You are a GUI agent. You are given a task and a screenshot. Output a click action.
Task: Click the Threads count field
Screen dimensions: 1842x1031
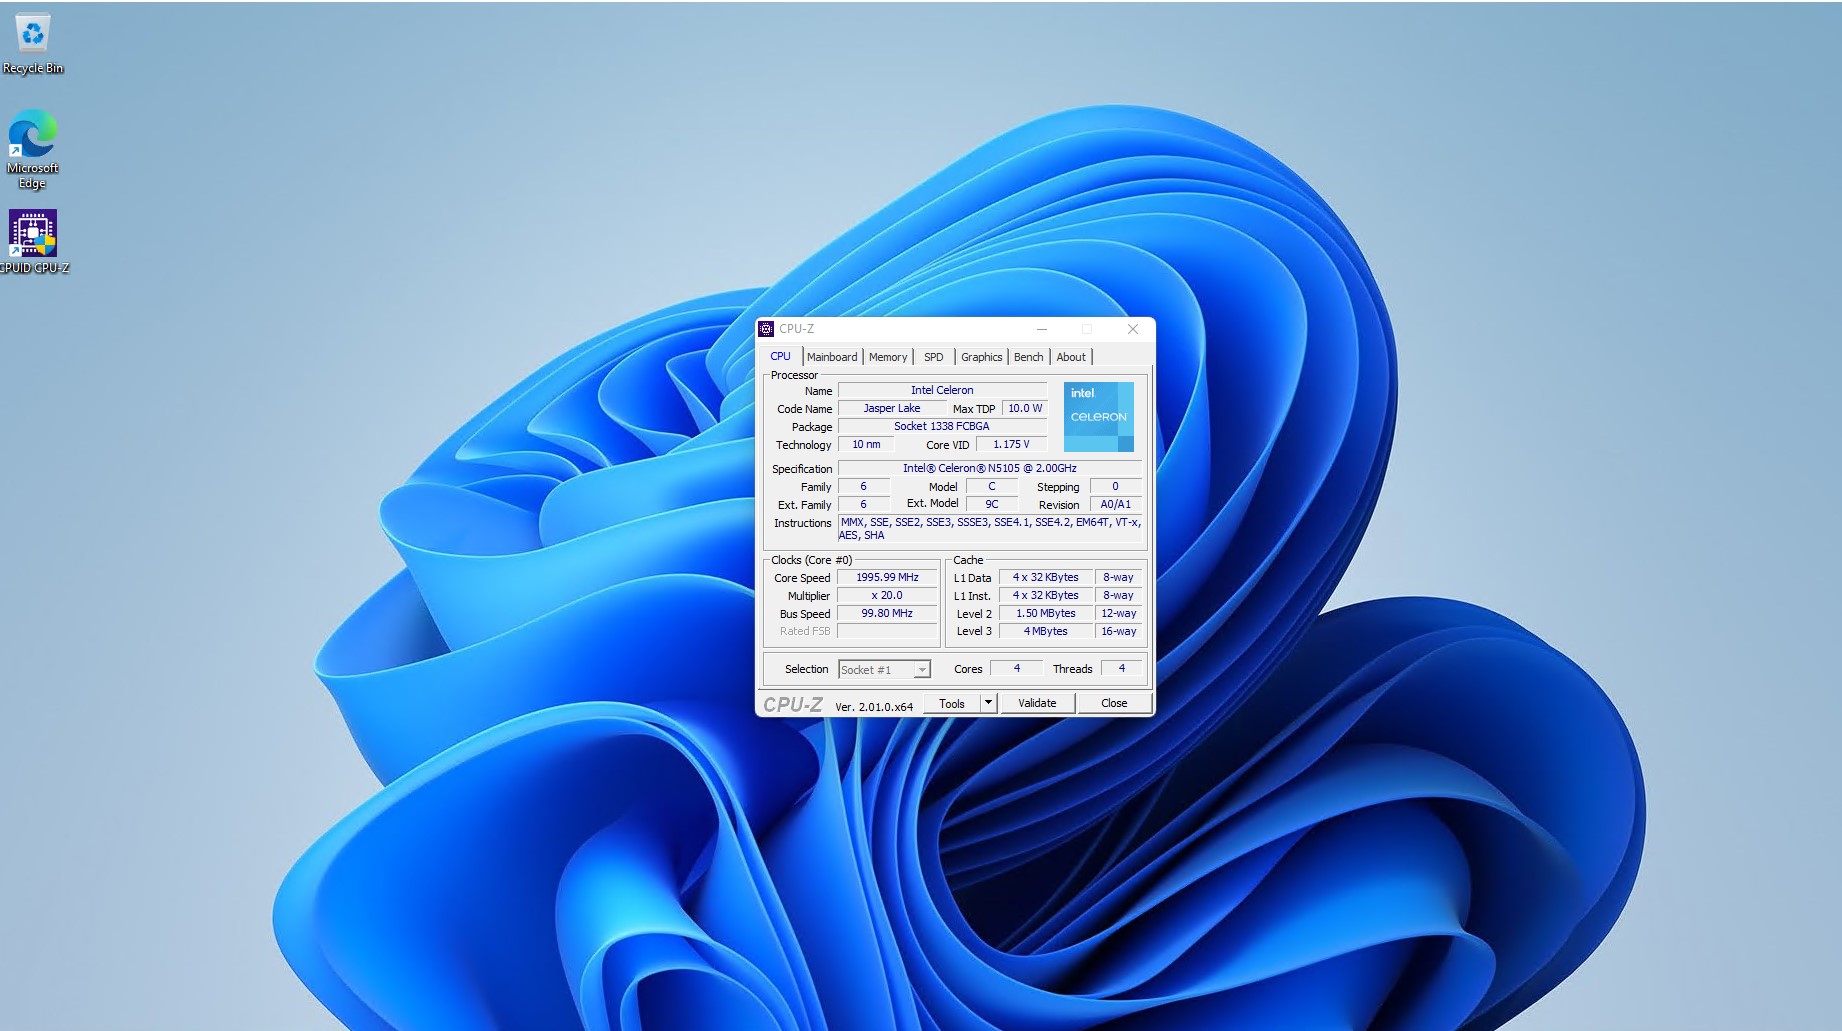click(1122, 669)
